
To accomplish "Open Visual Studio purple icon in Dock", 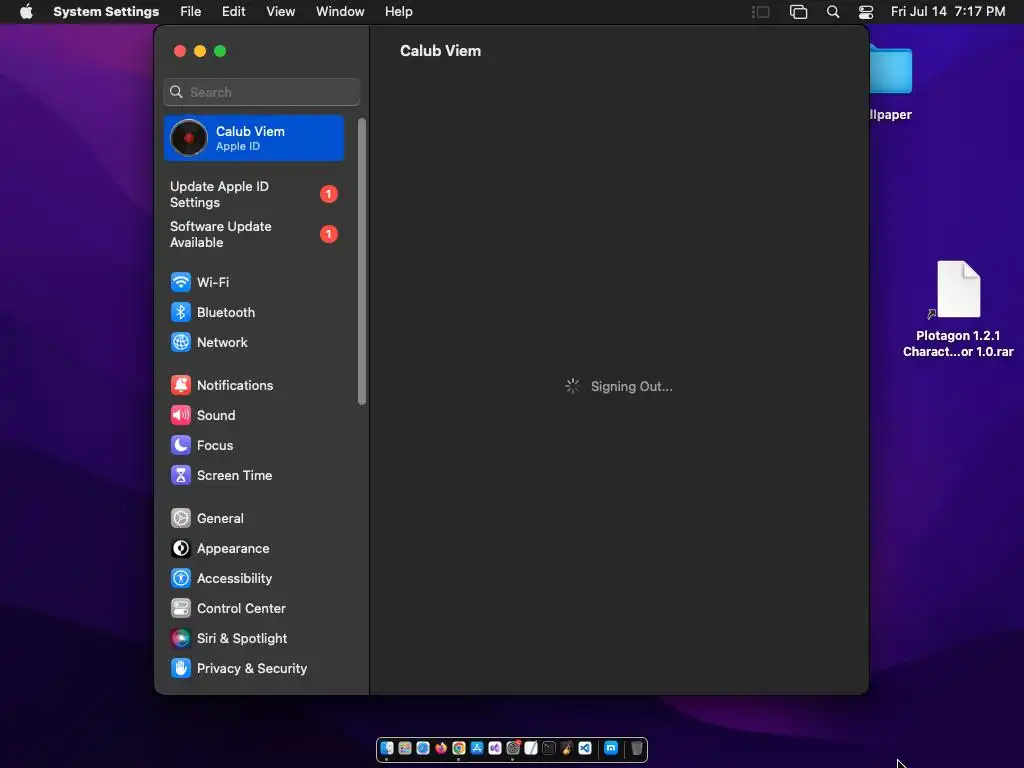I will pos(495,748).
